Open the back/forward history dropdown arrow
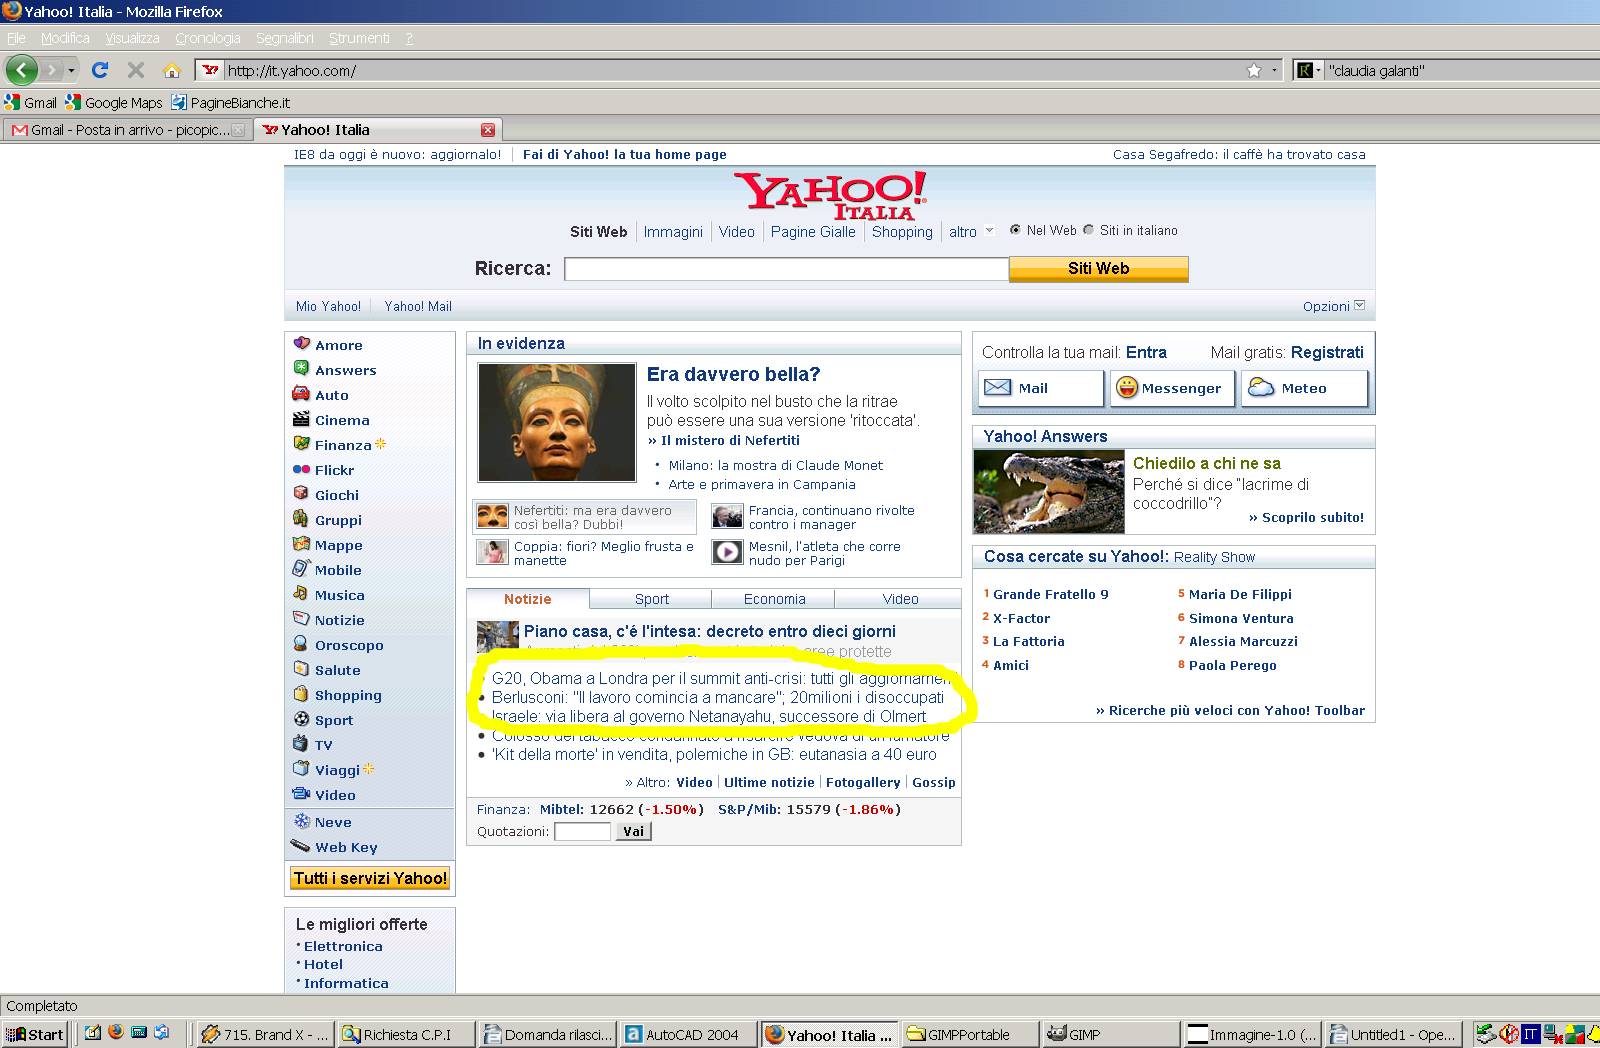Screen dimensions: 1600x1048 (71, 70)
